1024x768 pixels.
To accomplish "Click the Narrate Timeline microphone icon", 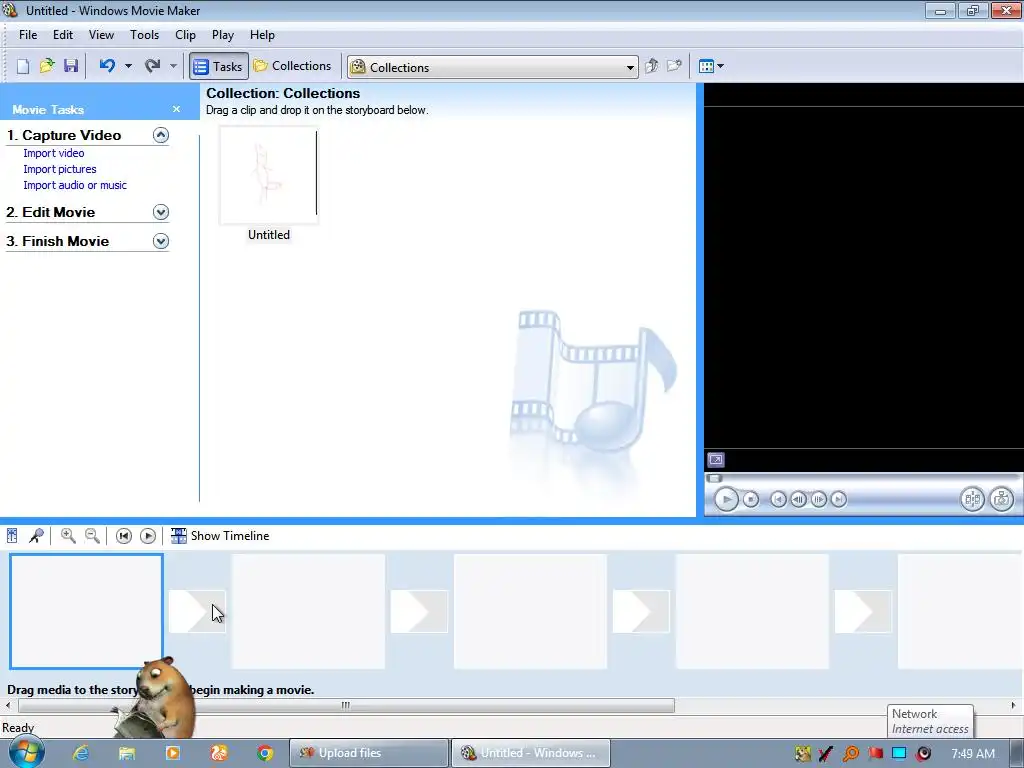I will point(36,536).
